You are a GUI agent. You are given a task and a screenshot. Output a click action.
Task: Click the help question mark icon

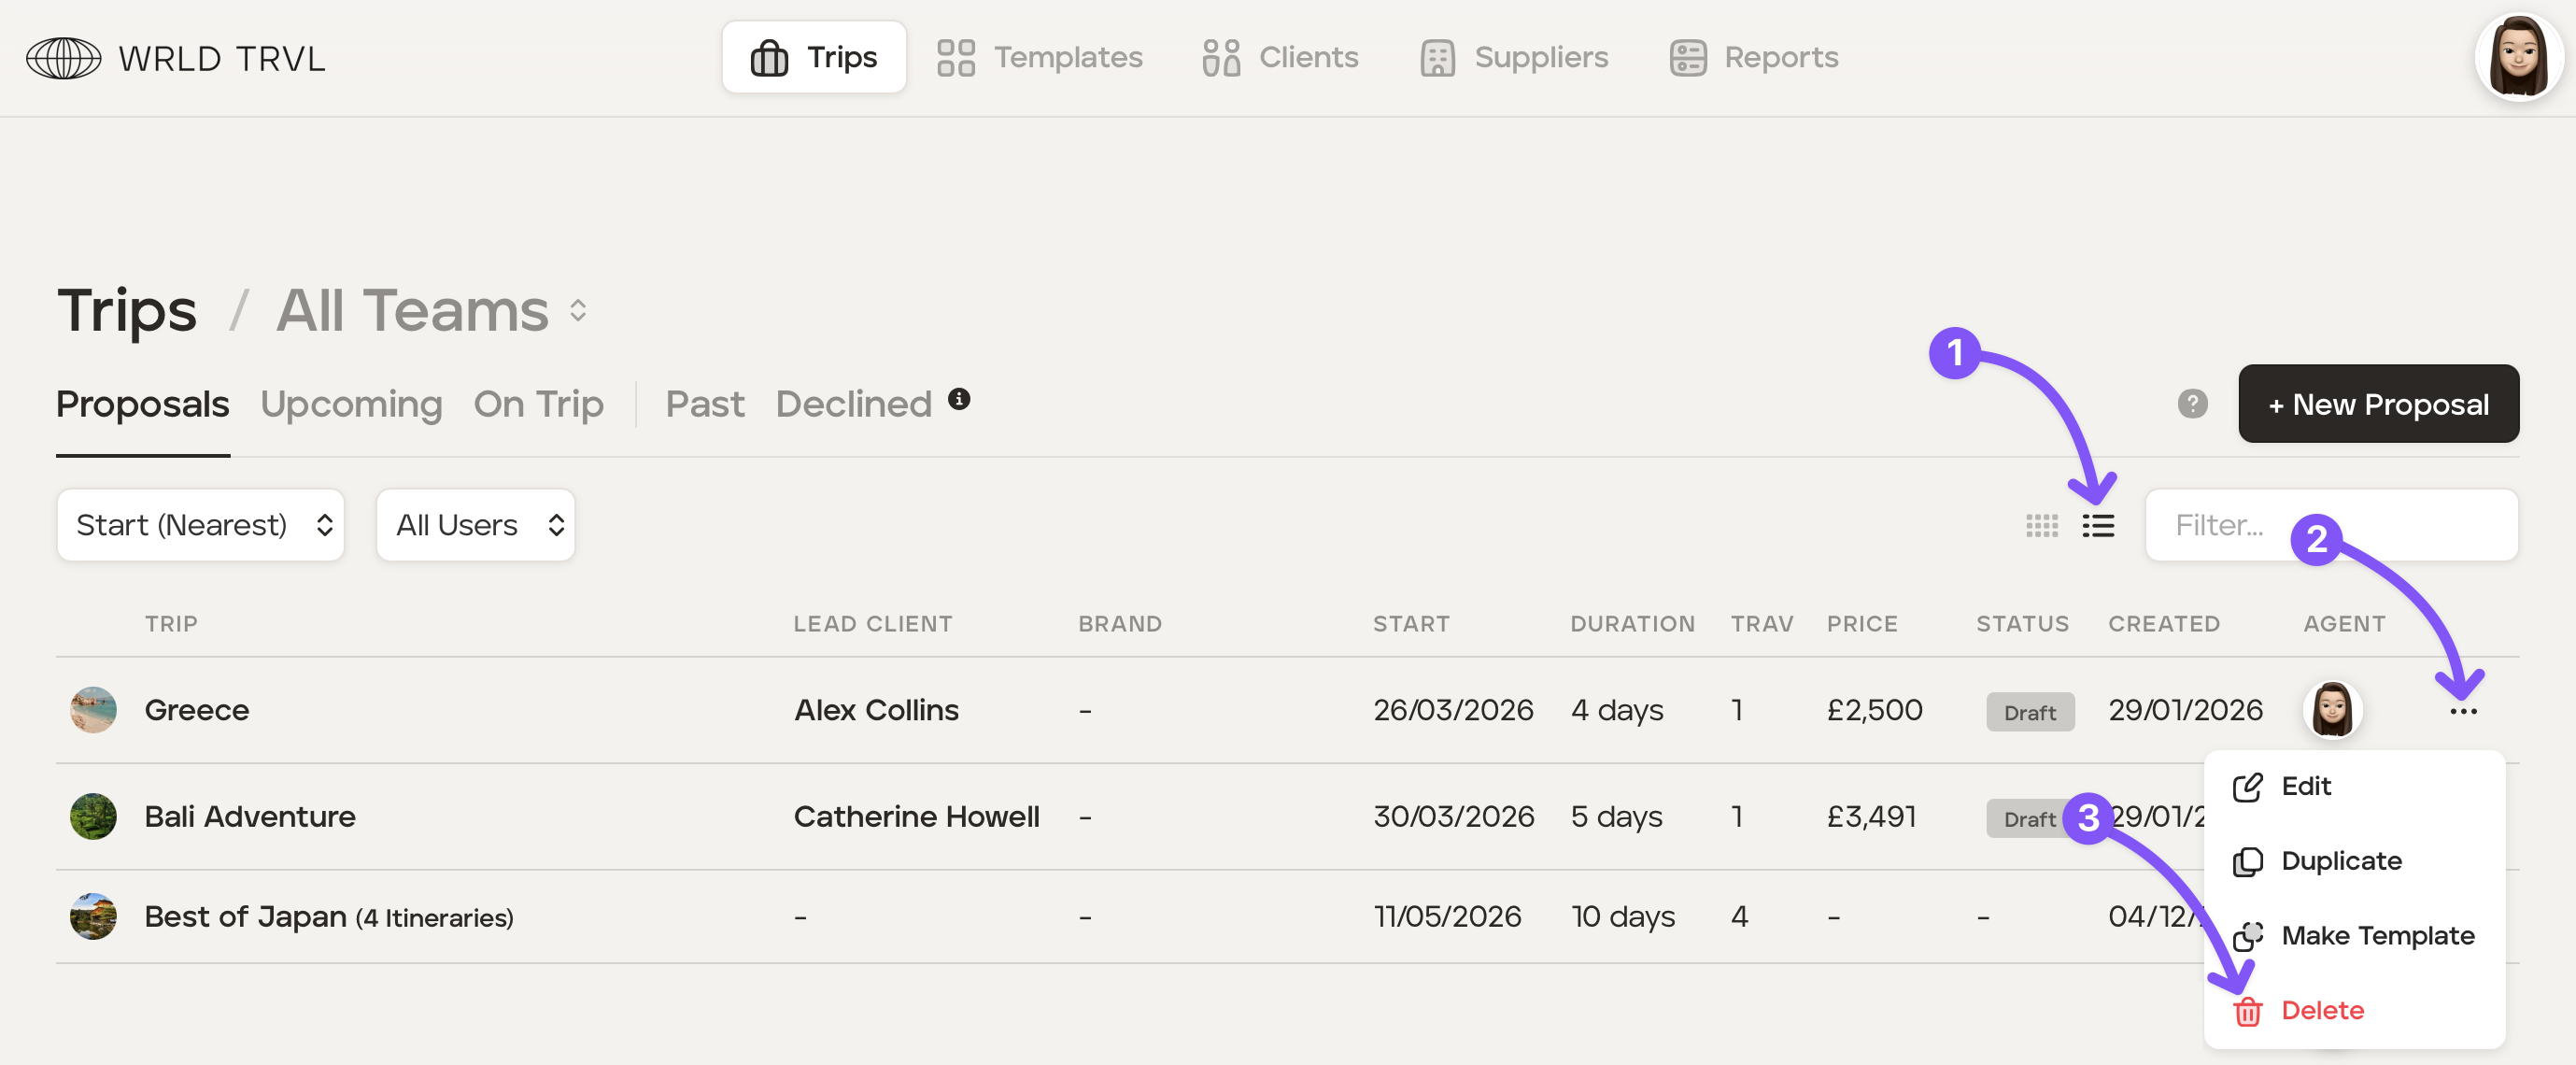[x=2192, y=404]
